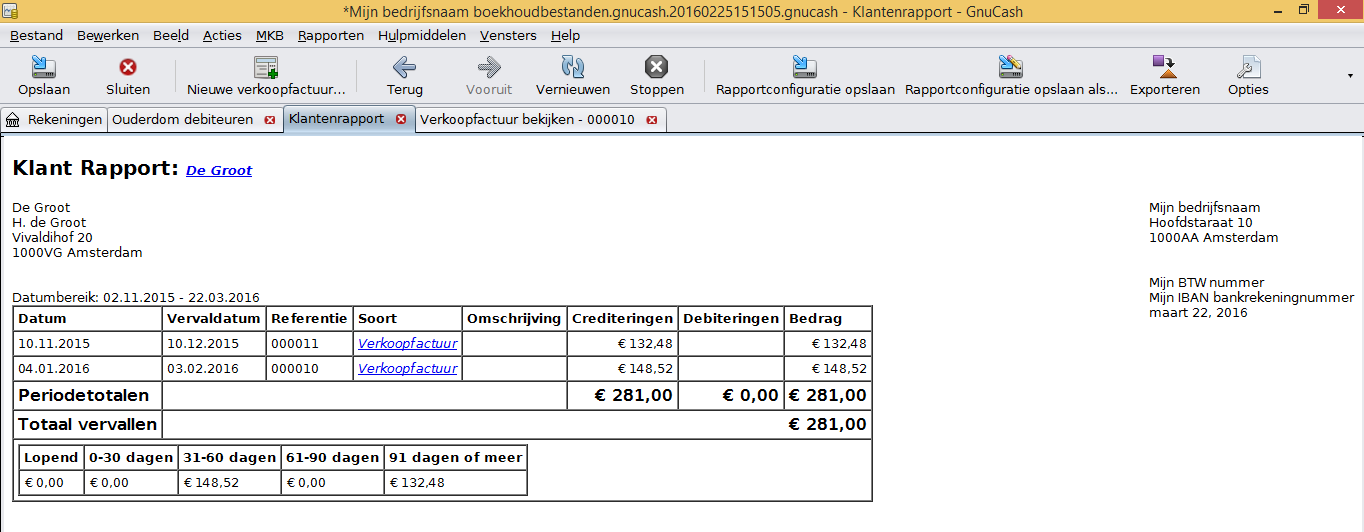Refresh report with Vernieuwen icon
The height and width of the screenshot is (532, 1364).
(x=573, y=67)
